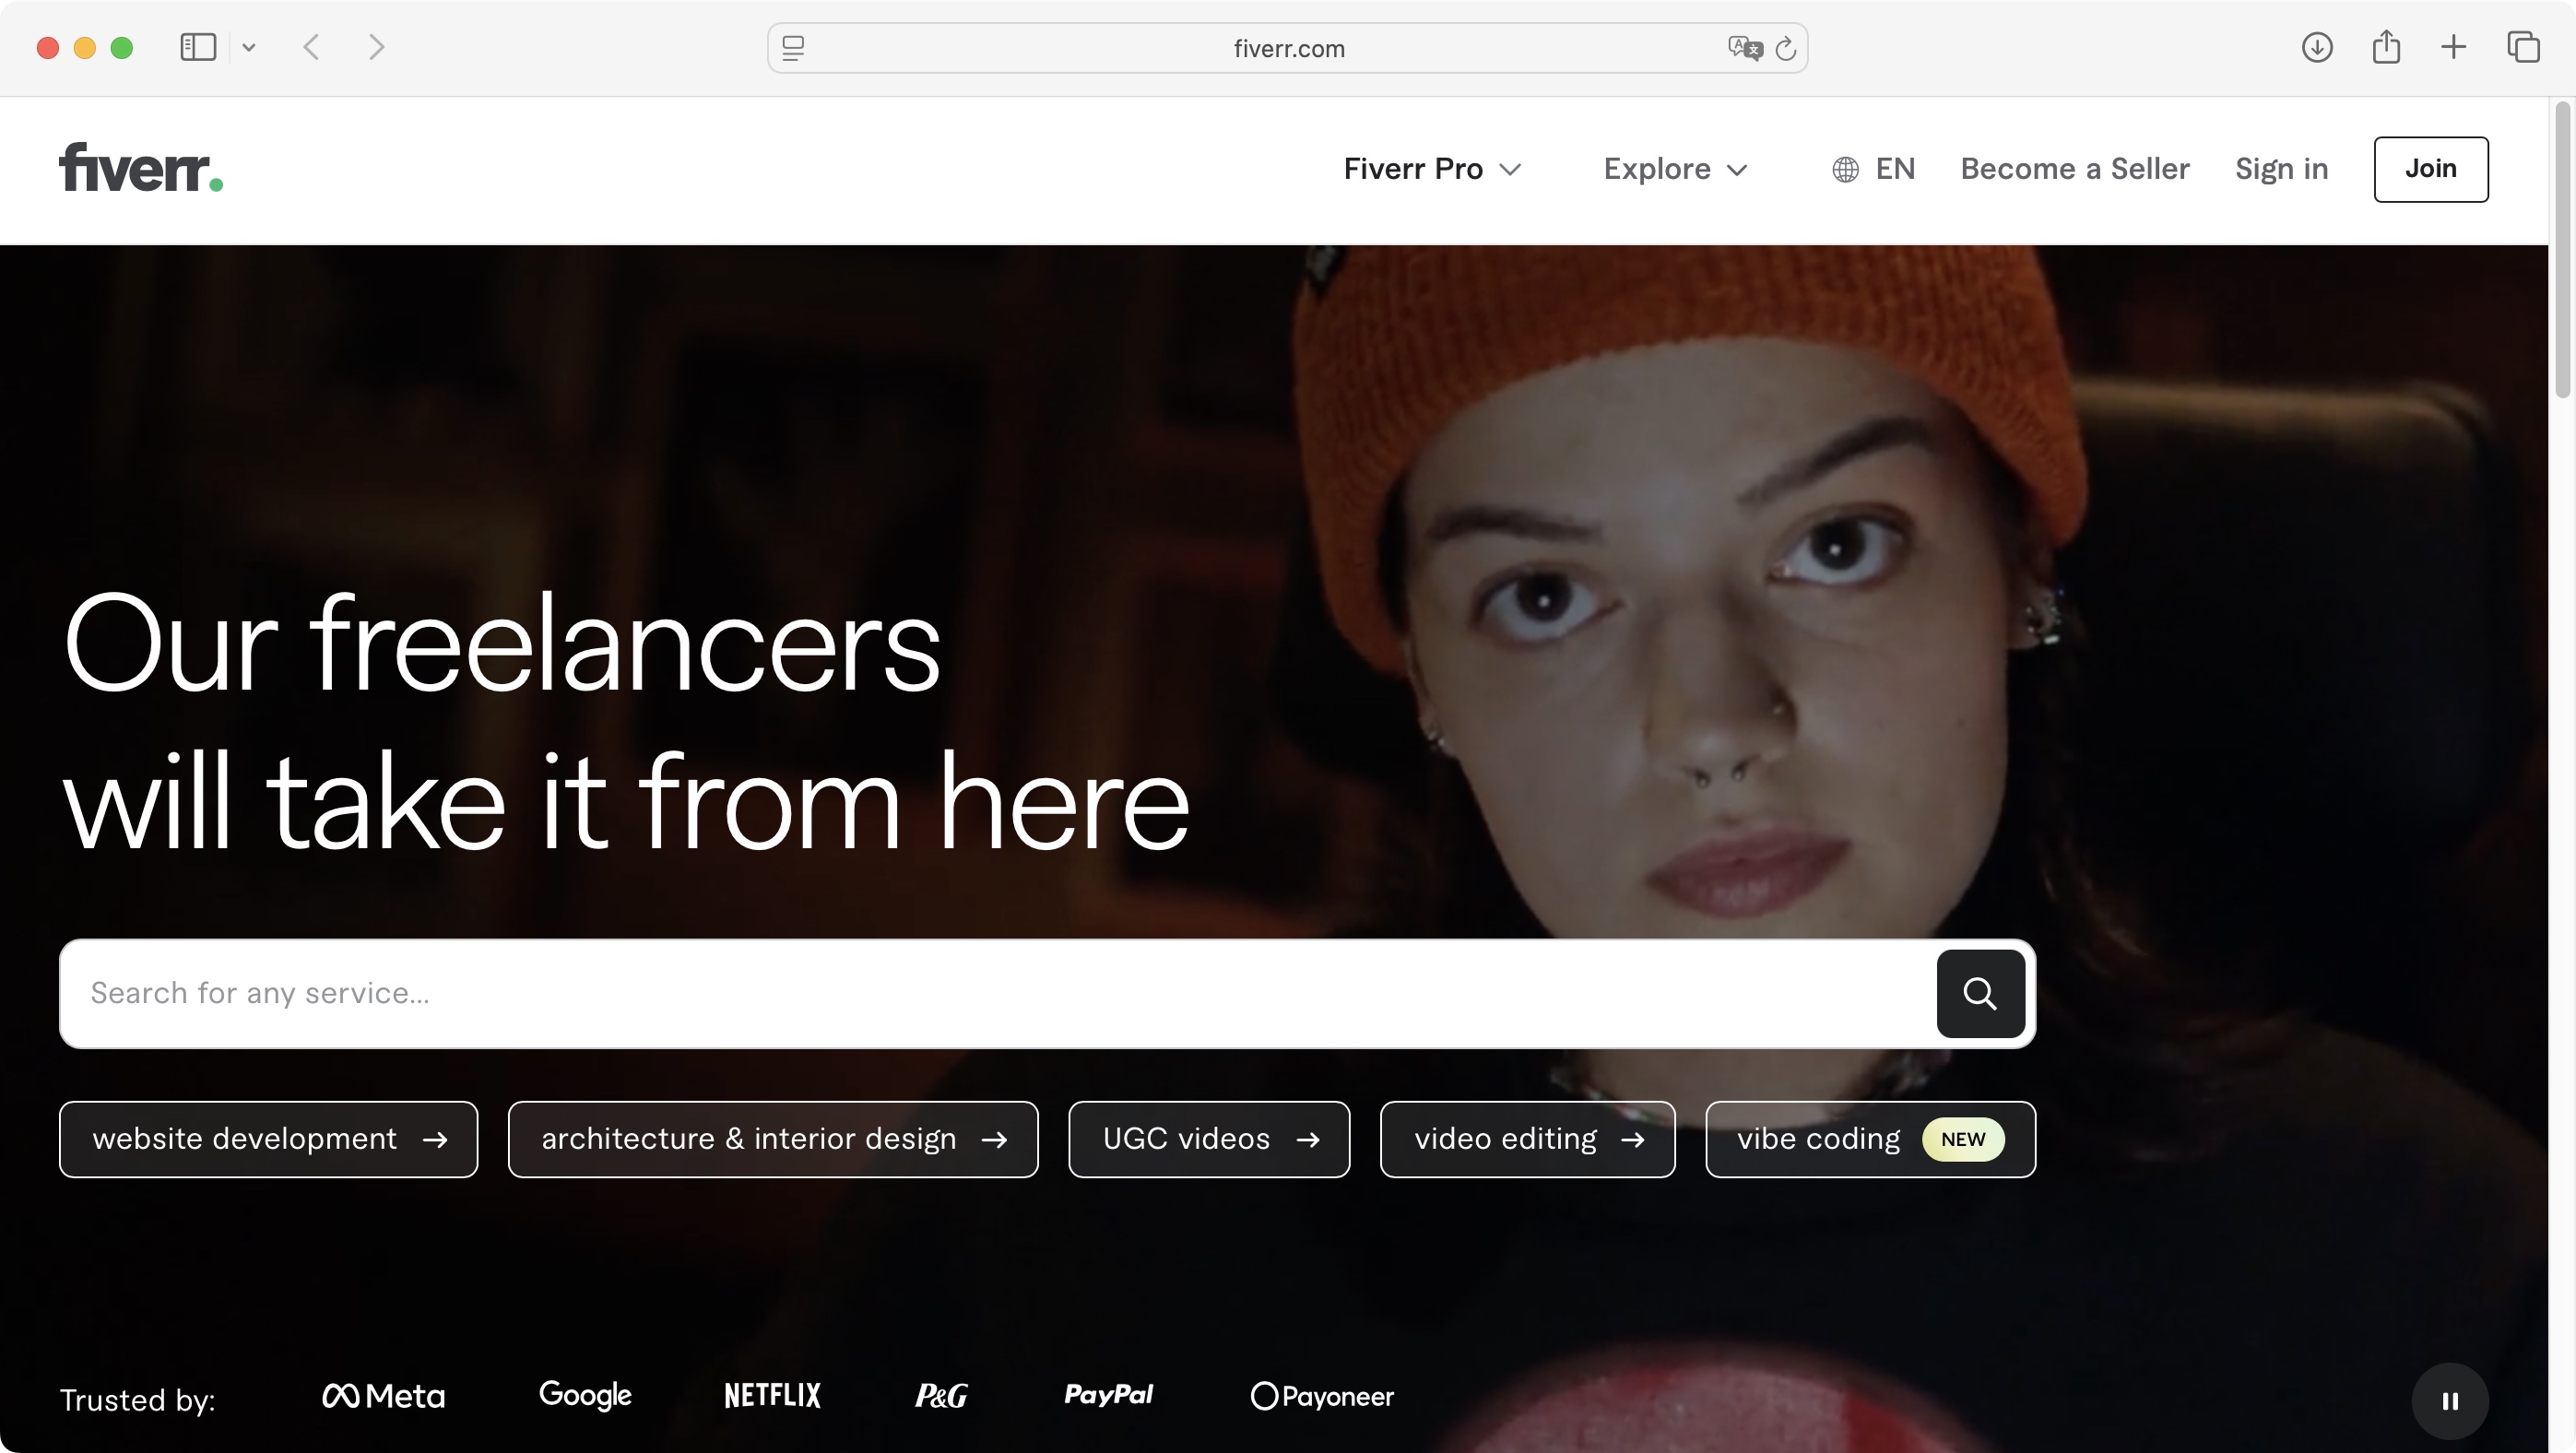The height and width of the screenshot is (1453, 2576).
Task: Click the Netflix logo
Action: pos(772,1395)
